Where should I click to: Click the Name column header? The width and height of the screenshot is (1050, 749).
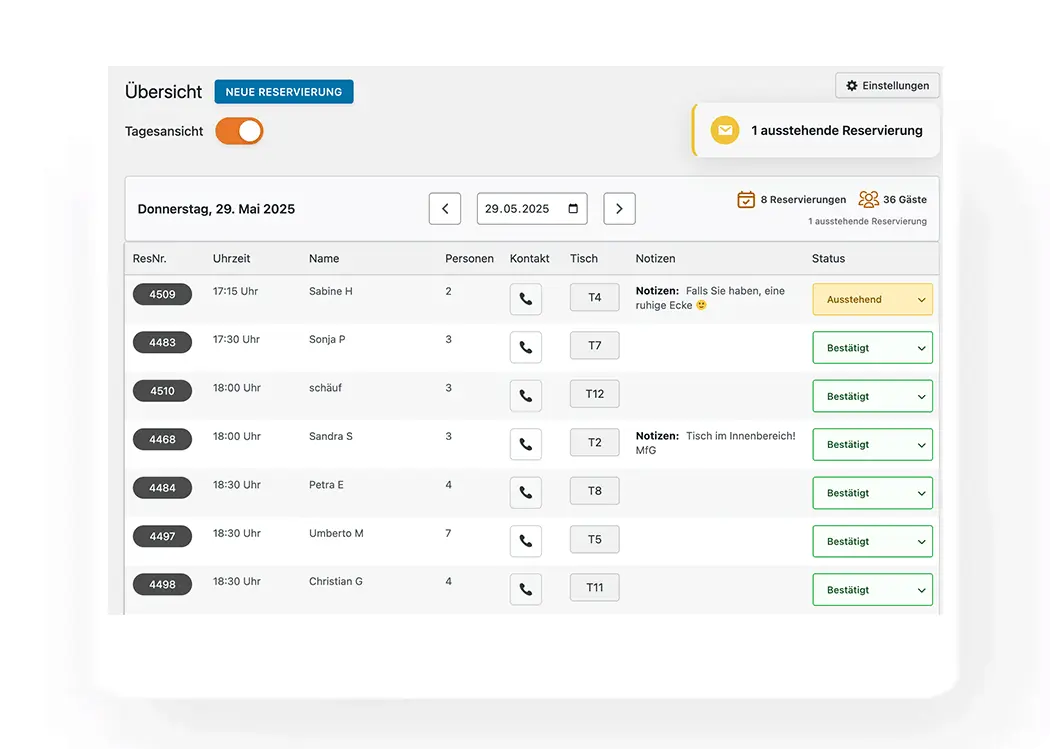point(324,258)
